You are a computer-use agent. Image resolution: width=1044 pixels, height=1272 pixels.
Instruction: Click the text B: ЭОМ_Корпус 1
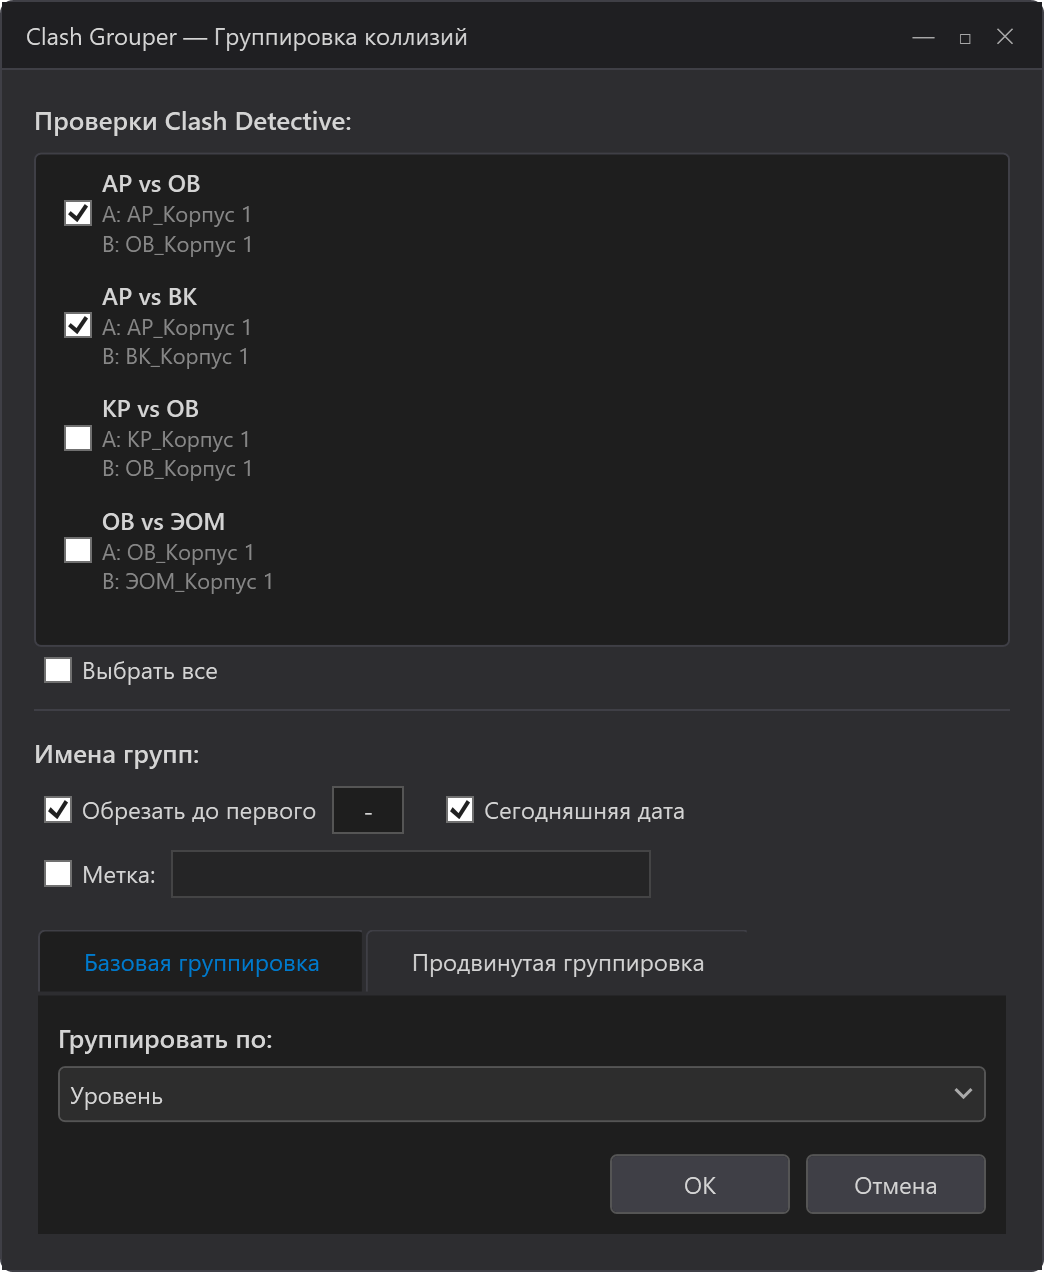click(188, 582)
